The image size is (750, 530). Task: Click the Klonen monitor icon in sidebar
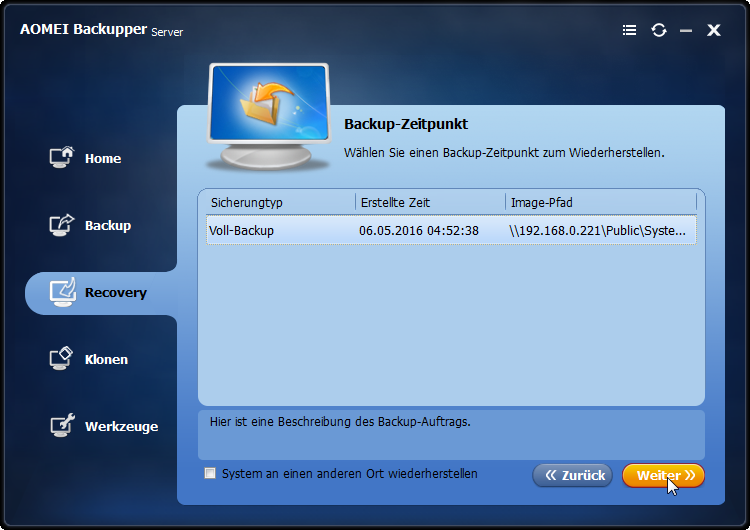pos(61,359)
